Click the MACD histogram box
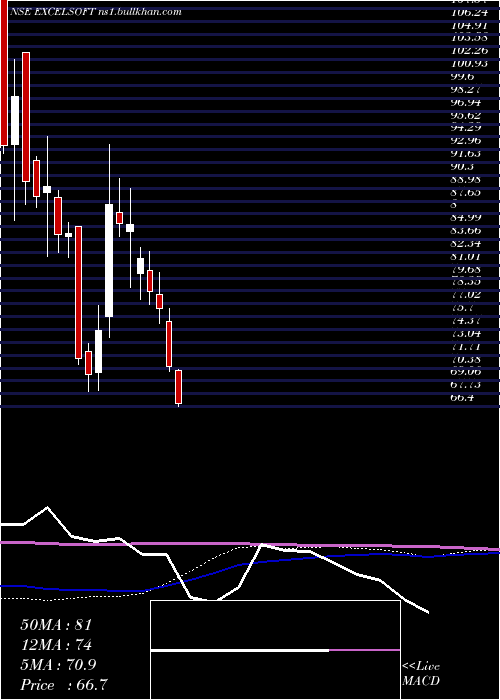The image size is (500, 700). pyautogui.click(x=275, y=650)
